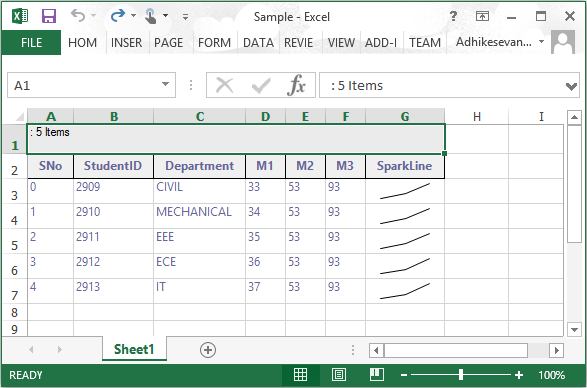Image resolution: width=587 pixels, height=388 pixels.
Task: Switch to the FORMULAS ribbon tab
Action: pyautogui.click(x=215, y=43)
